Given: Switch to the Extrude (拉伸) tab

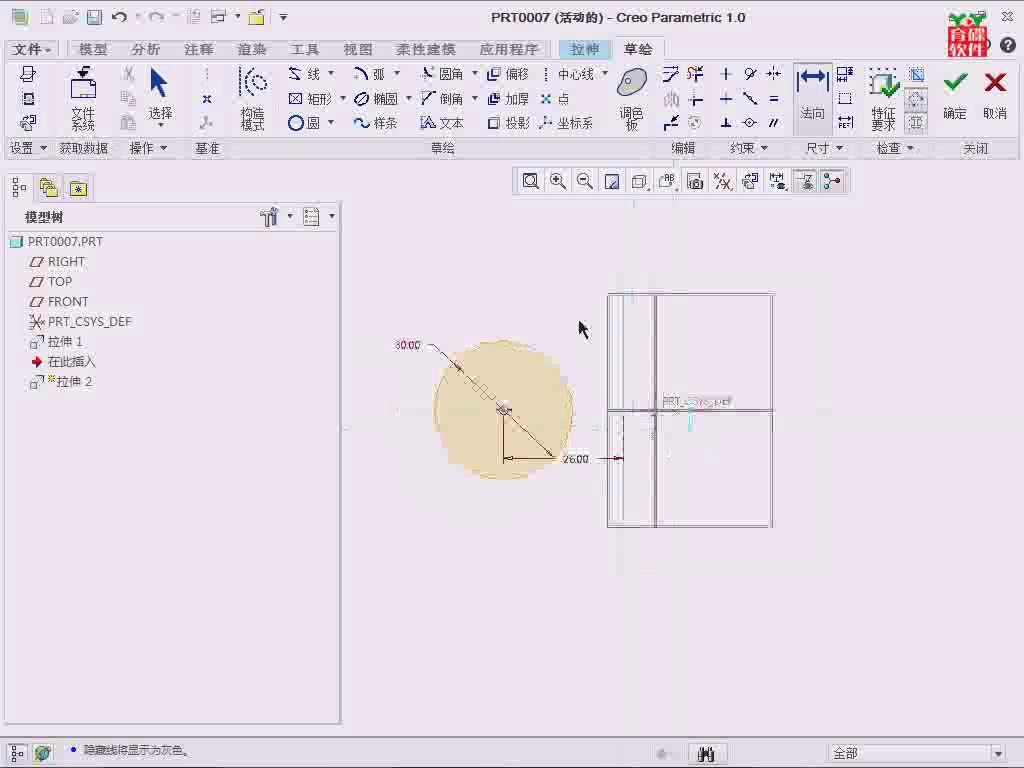Looking at the screenshot, I should (584, 49).
